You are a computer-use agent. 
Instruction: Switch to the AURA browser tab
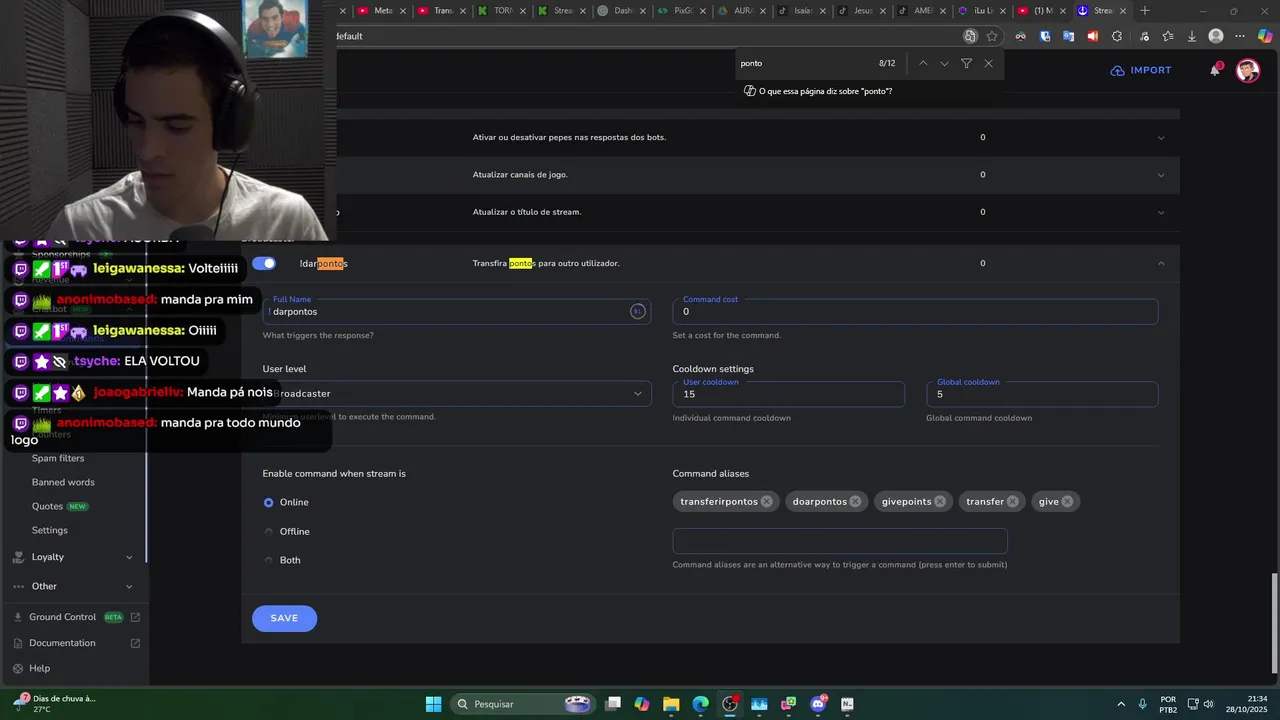pos(740,11)
